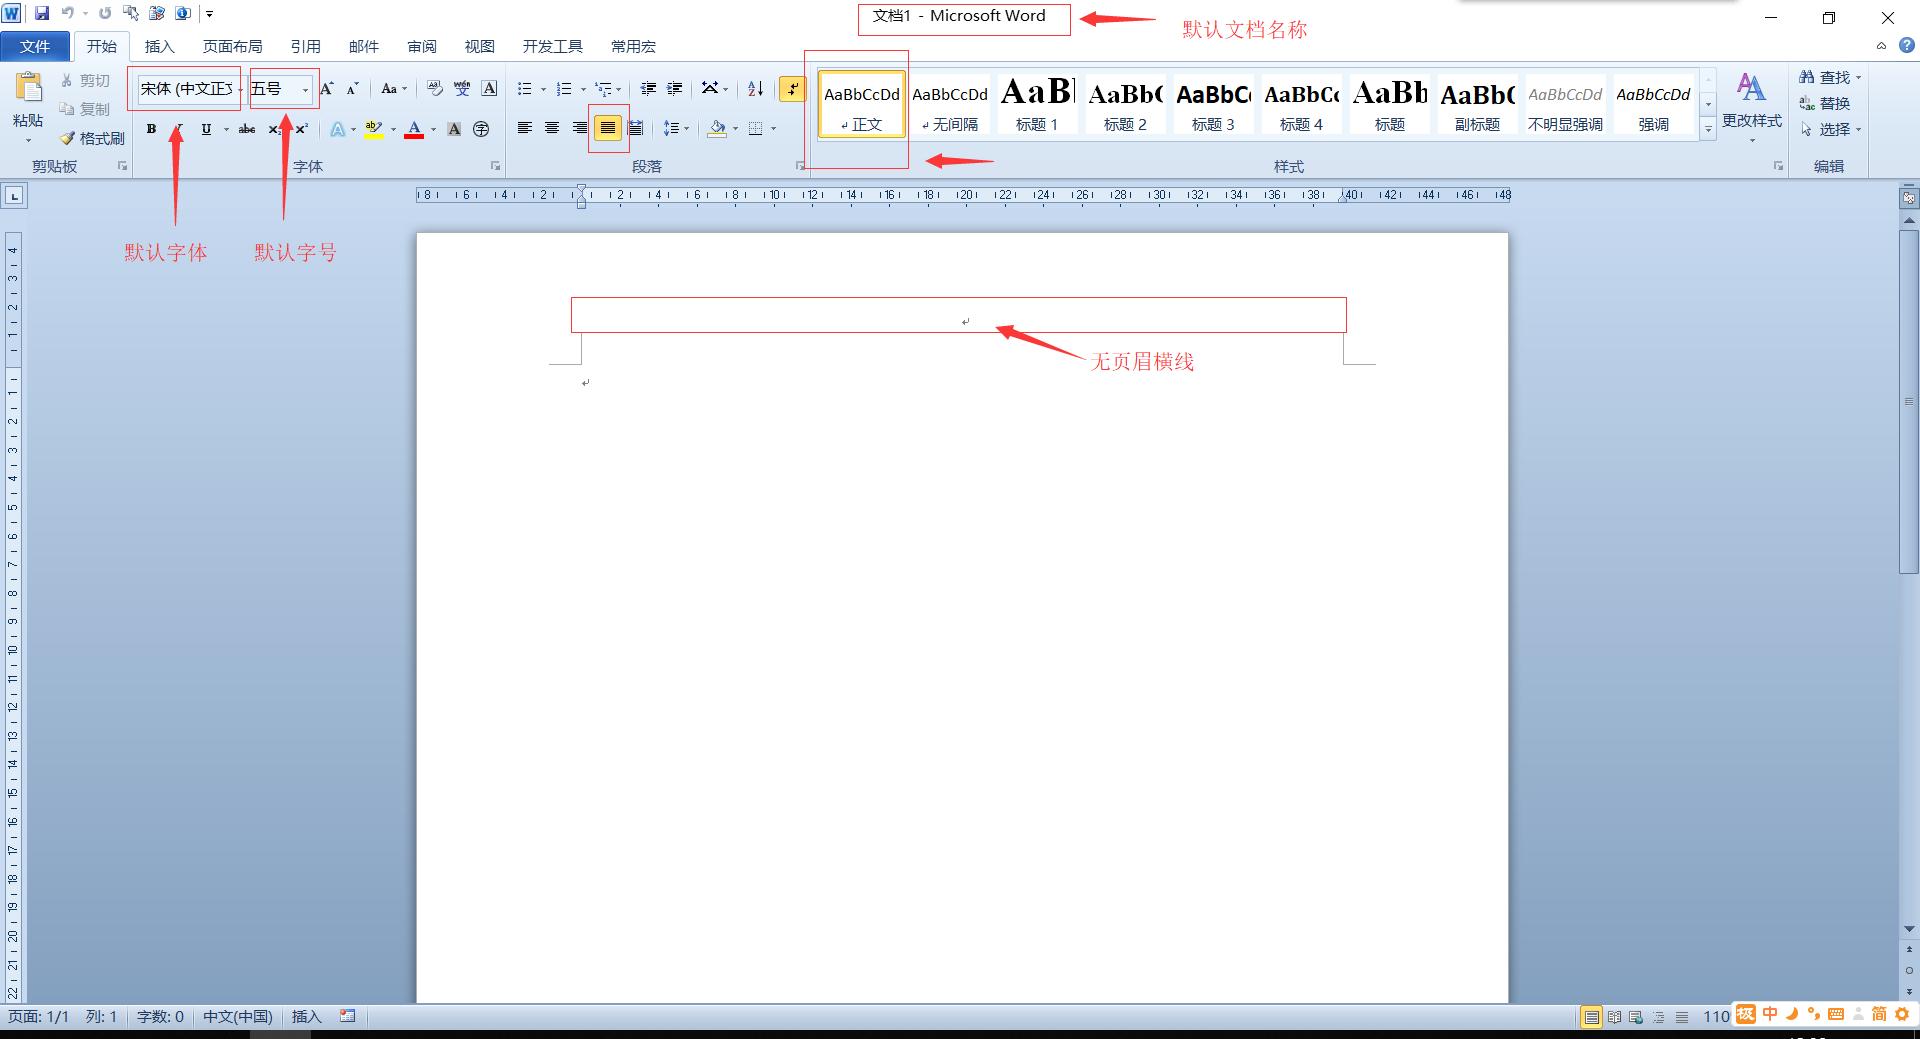Open the File (文件) tab

(x=35, y=46)
